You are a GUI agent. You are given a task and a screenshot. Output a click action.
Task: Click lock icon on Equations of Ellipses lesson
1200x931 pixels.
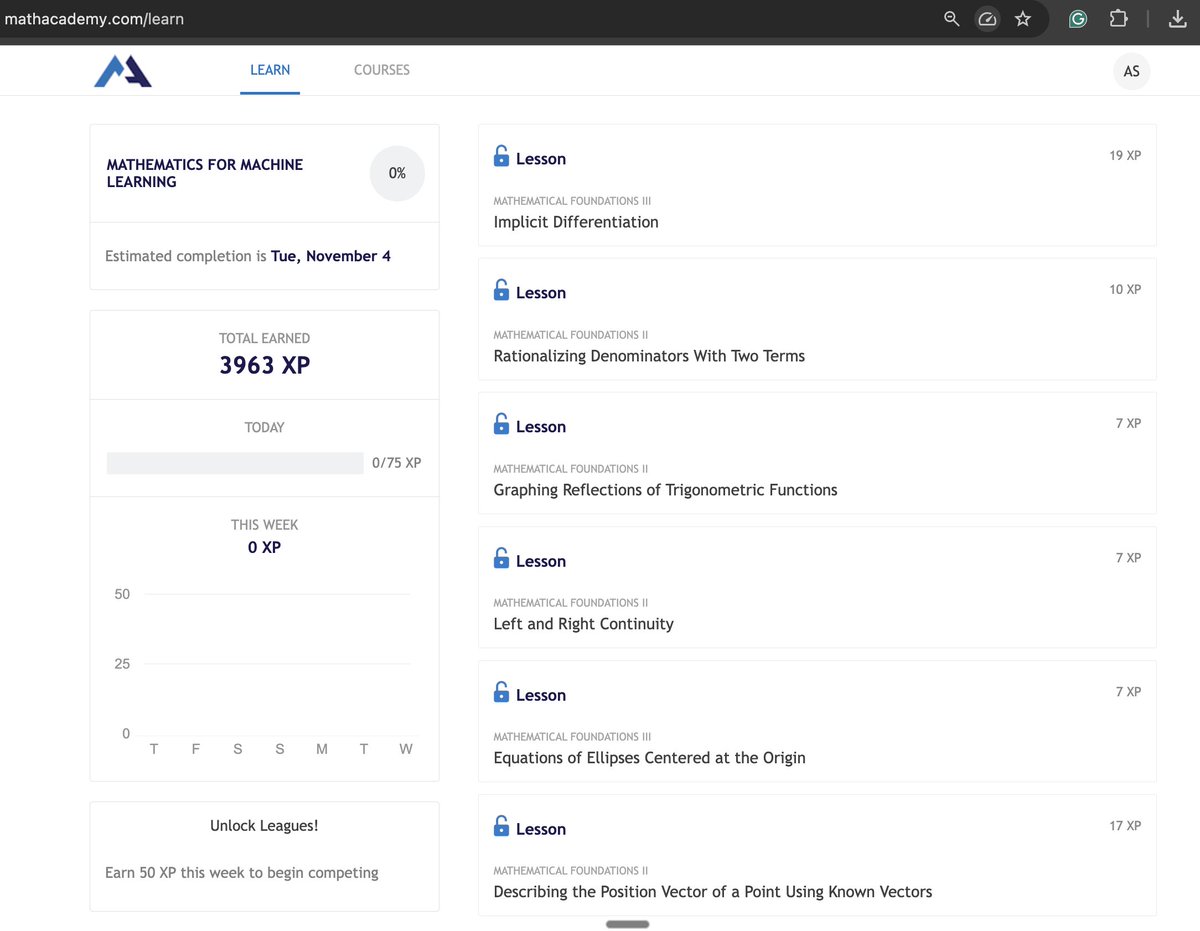pyautogui.click(x=502, y=692)
